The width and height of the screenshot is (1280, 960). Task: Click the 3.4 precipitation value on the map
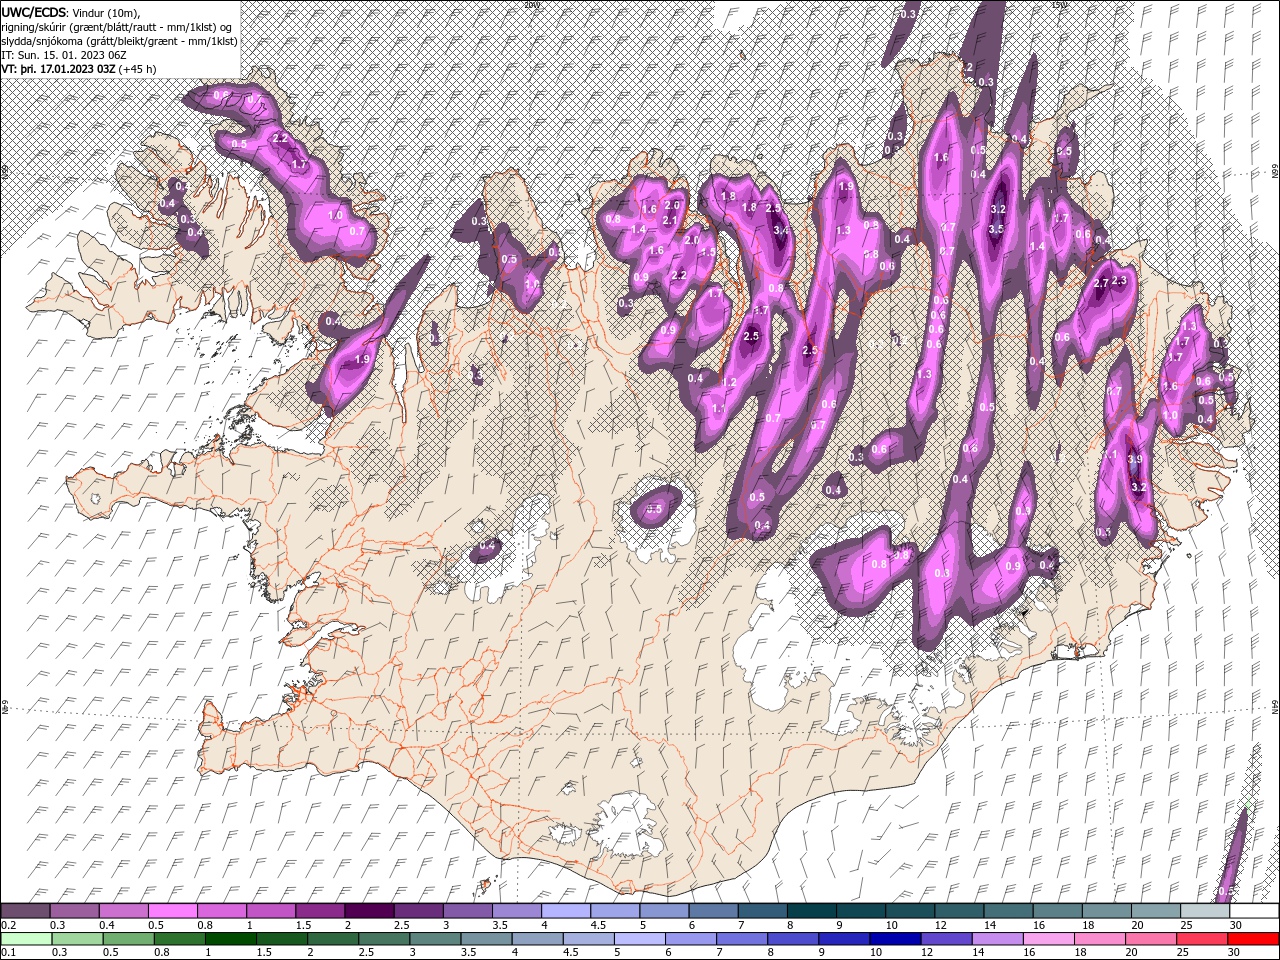click(x=781, y=230)
